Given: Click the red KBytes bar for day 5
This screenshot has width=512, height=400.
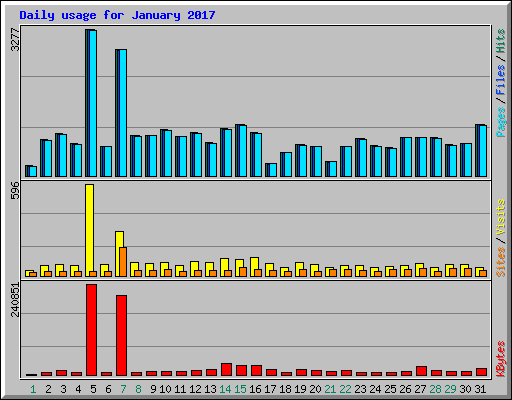Looking at the screenshot, I should [91, 330].
